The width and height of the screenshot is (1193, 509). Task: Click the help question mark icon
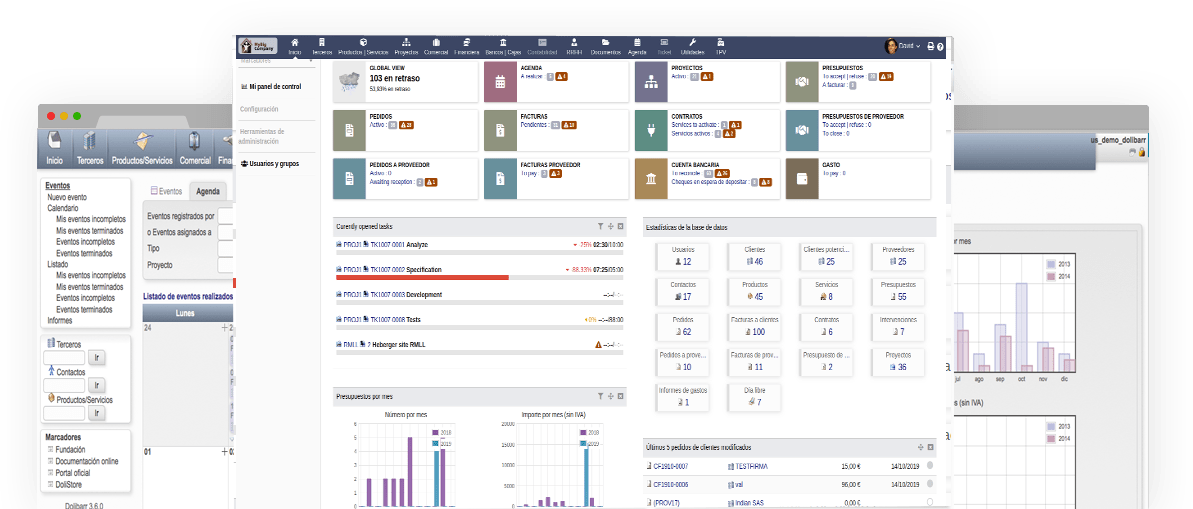(x=940, y=46)
